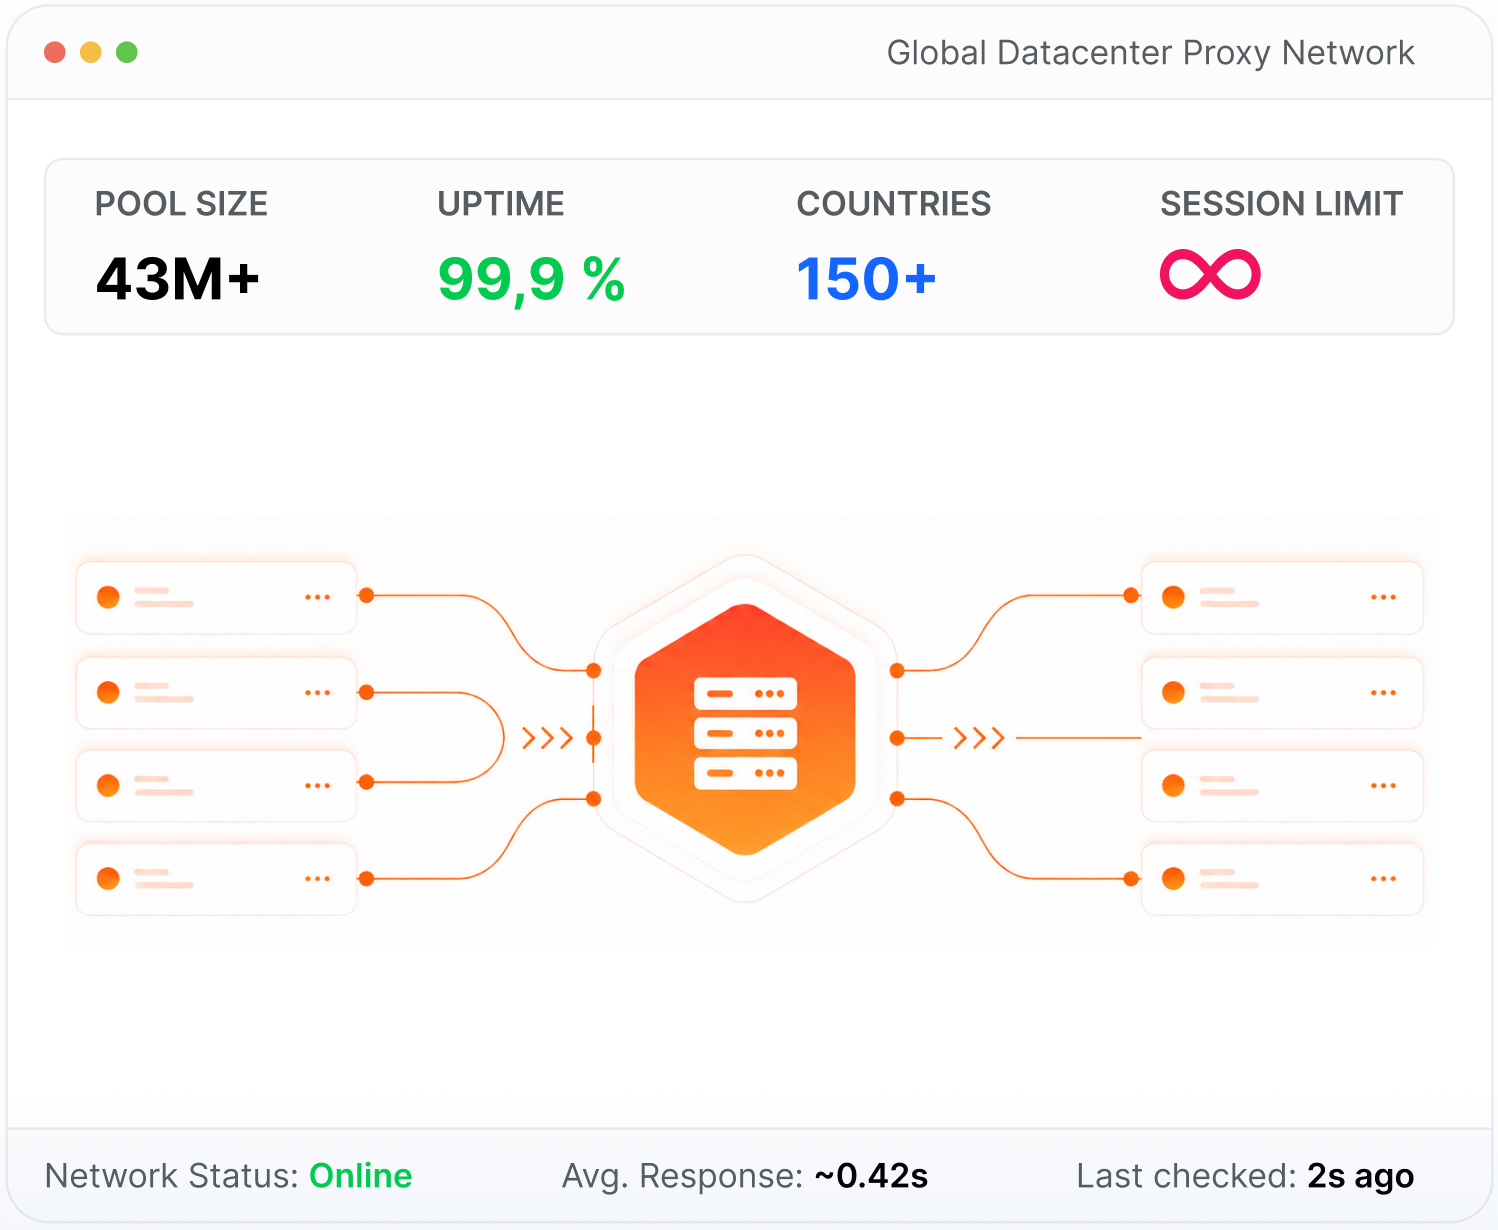Screen dimensions: 1498x1230
Task: Click the outgoing triple chevron arrows right of server
Action: pos(979,738)
